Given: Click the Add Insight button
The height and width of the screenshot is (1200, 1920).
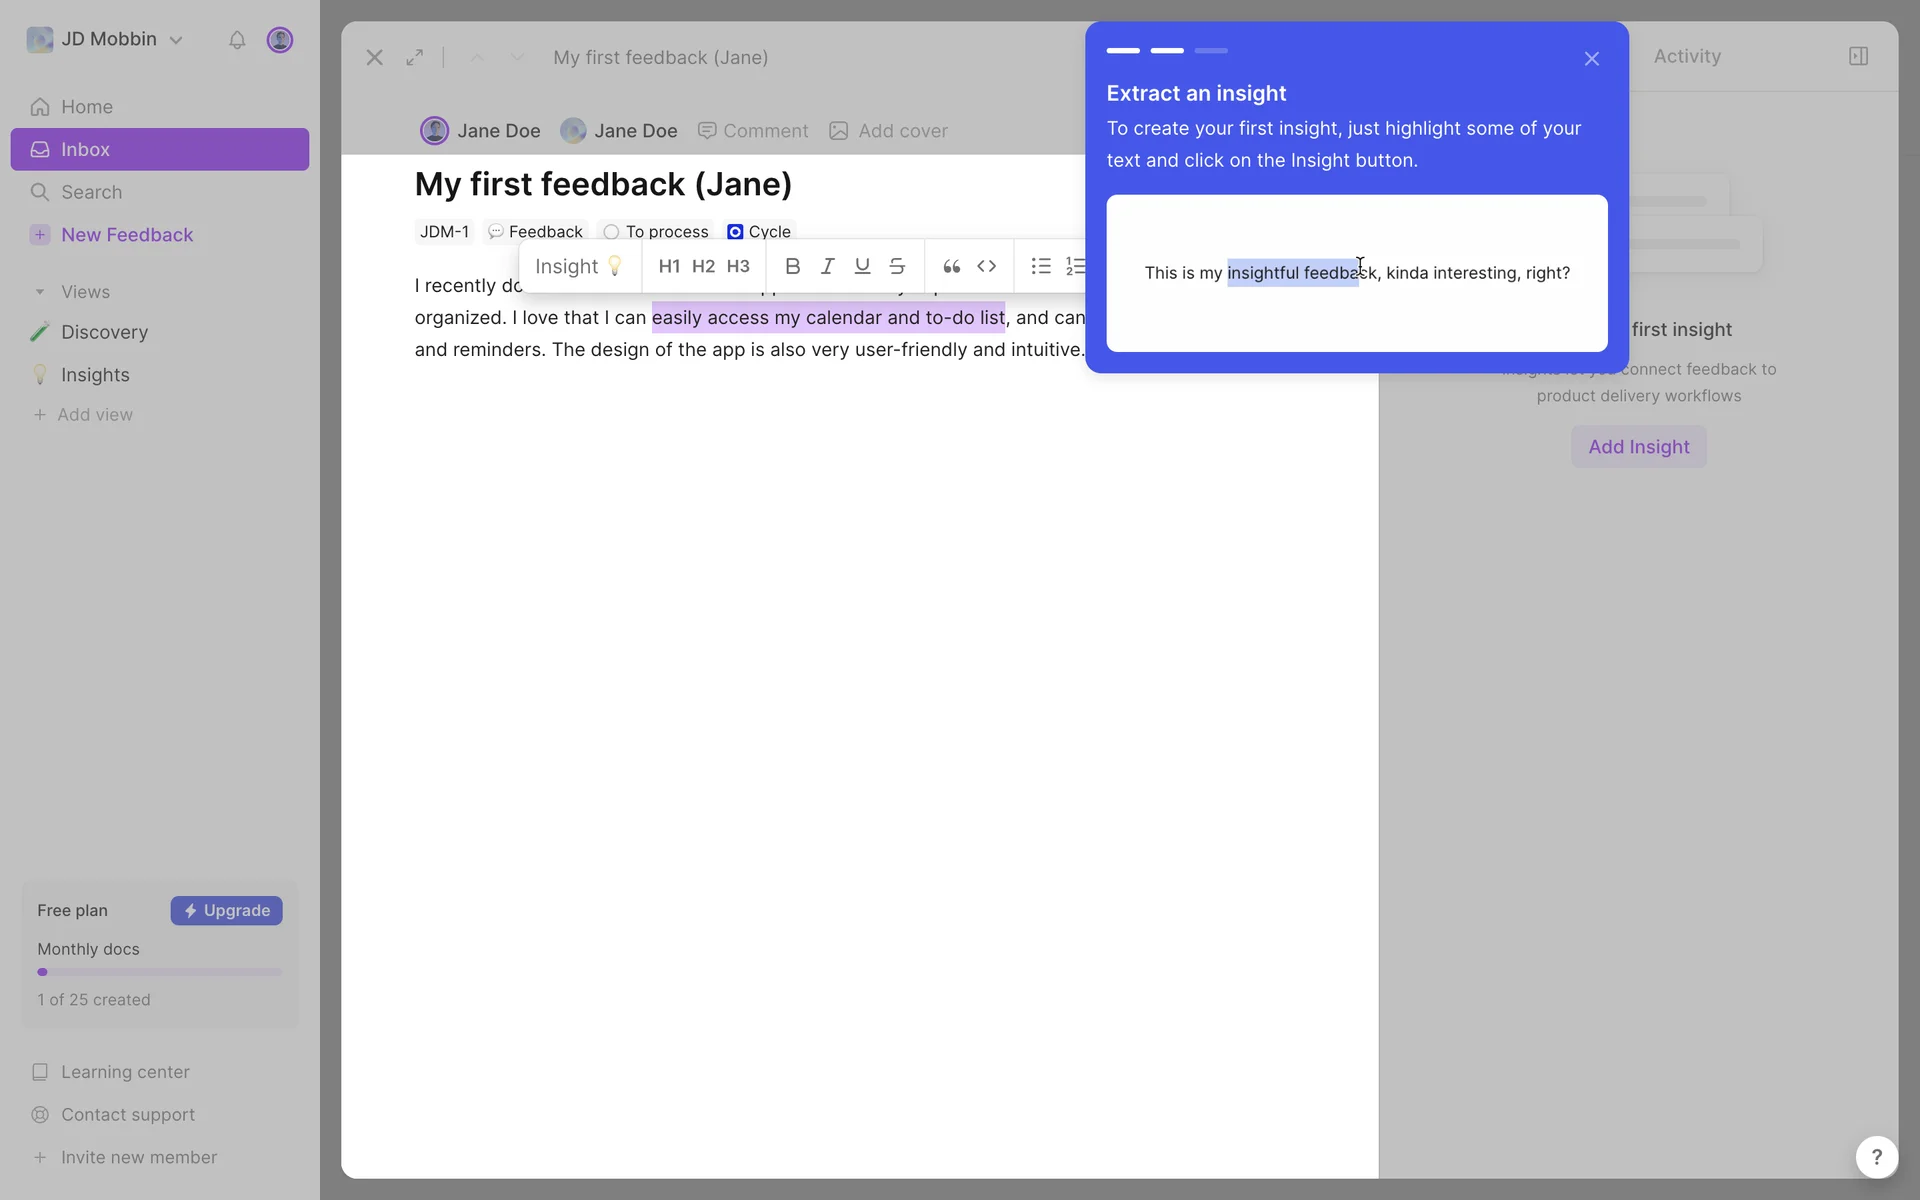Looking at the screenshot, I should 1638,447.
